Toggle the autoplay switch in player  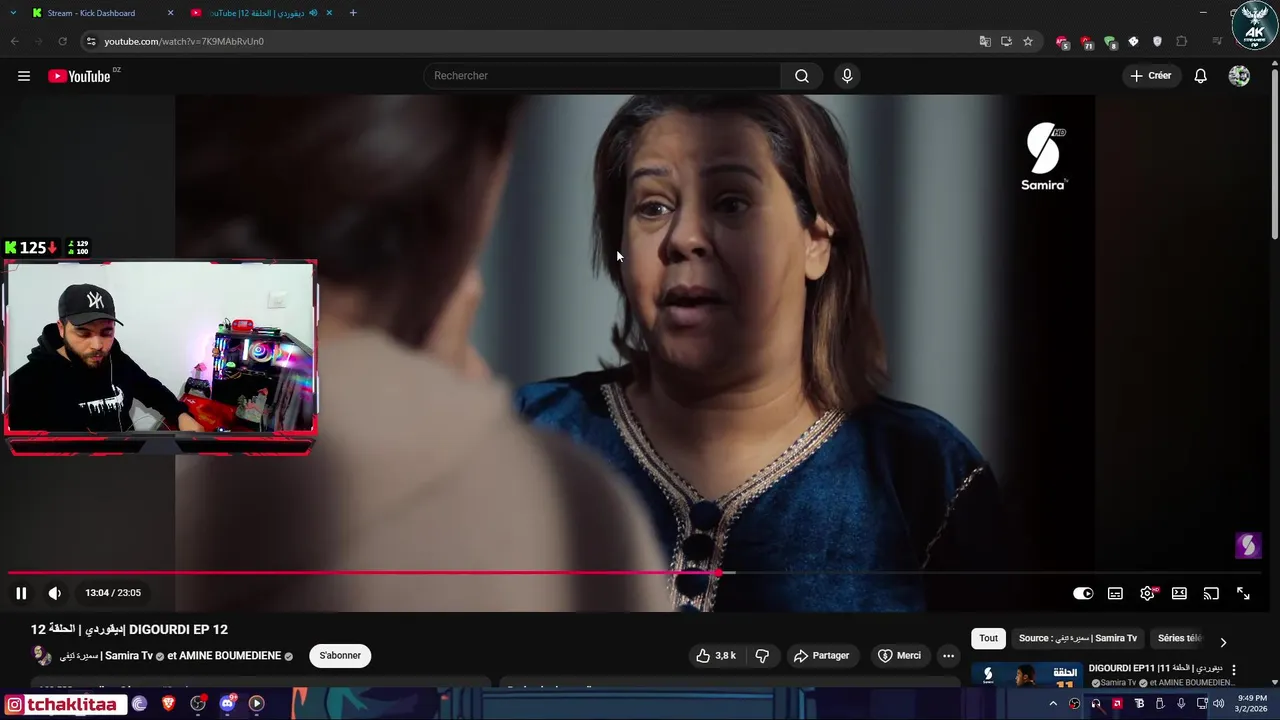point(1083,593)
